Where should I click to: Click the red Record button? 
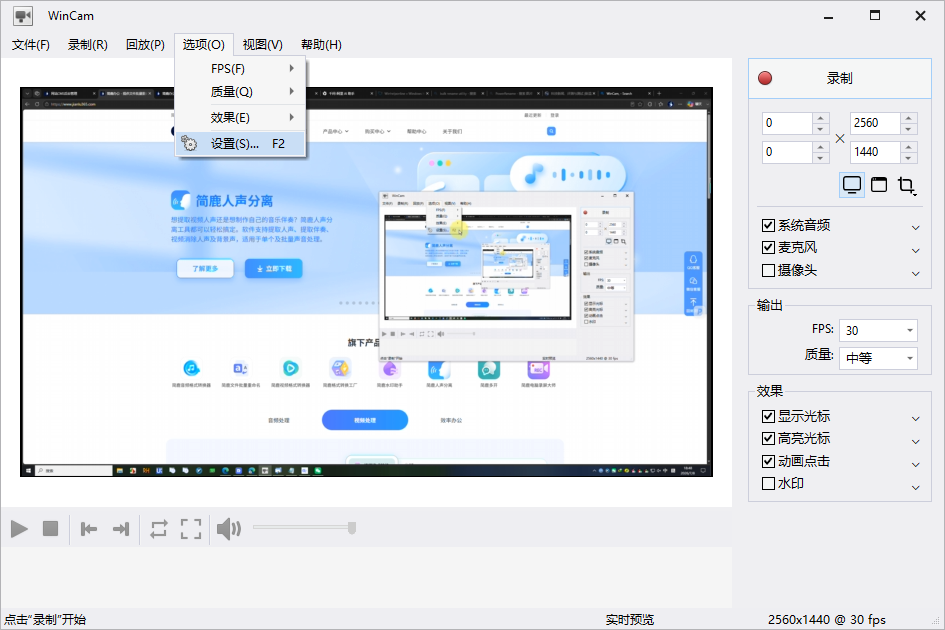pos(840,78)
